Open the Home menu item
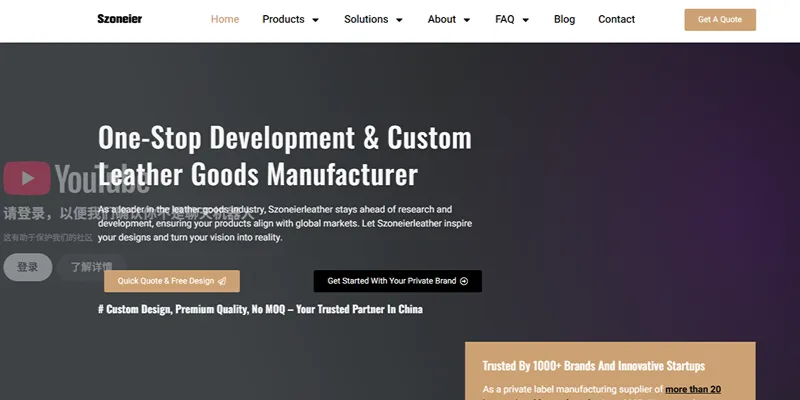This screenshot has width=800, height=400. [x=225, y=19]
